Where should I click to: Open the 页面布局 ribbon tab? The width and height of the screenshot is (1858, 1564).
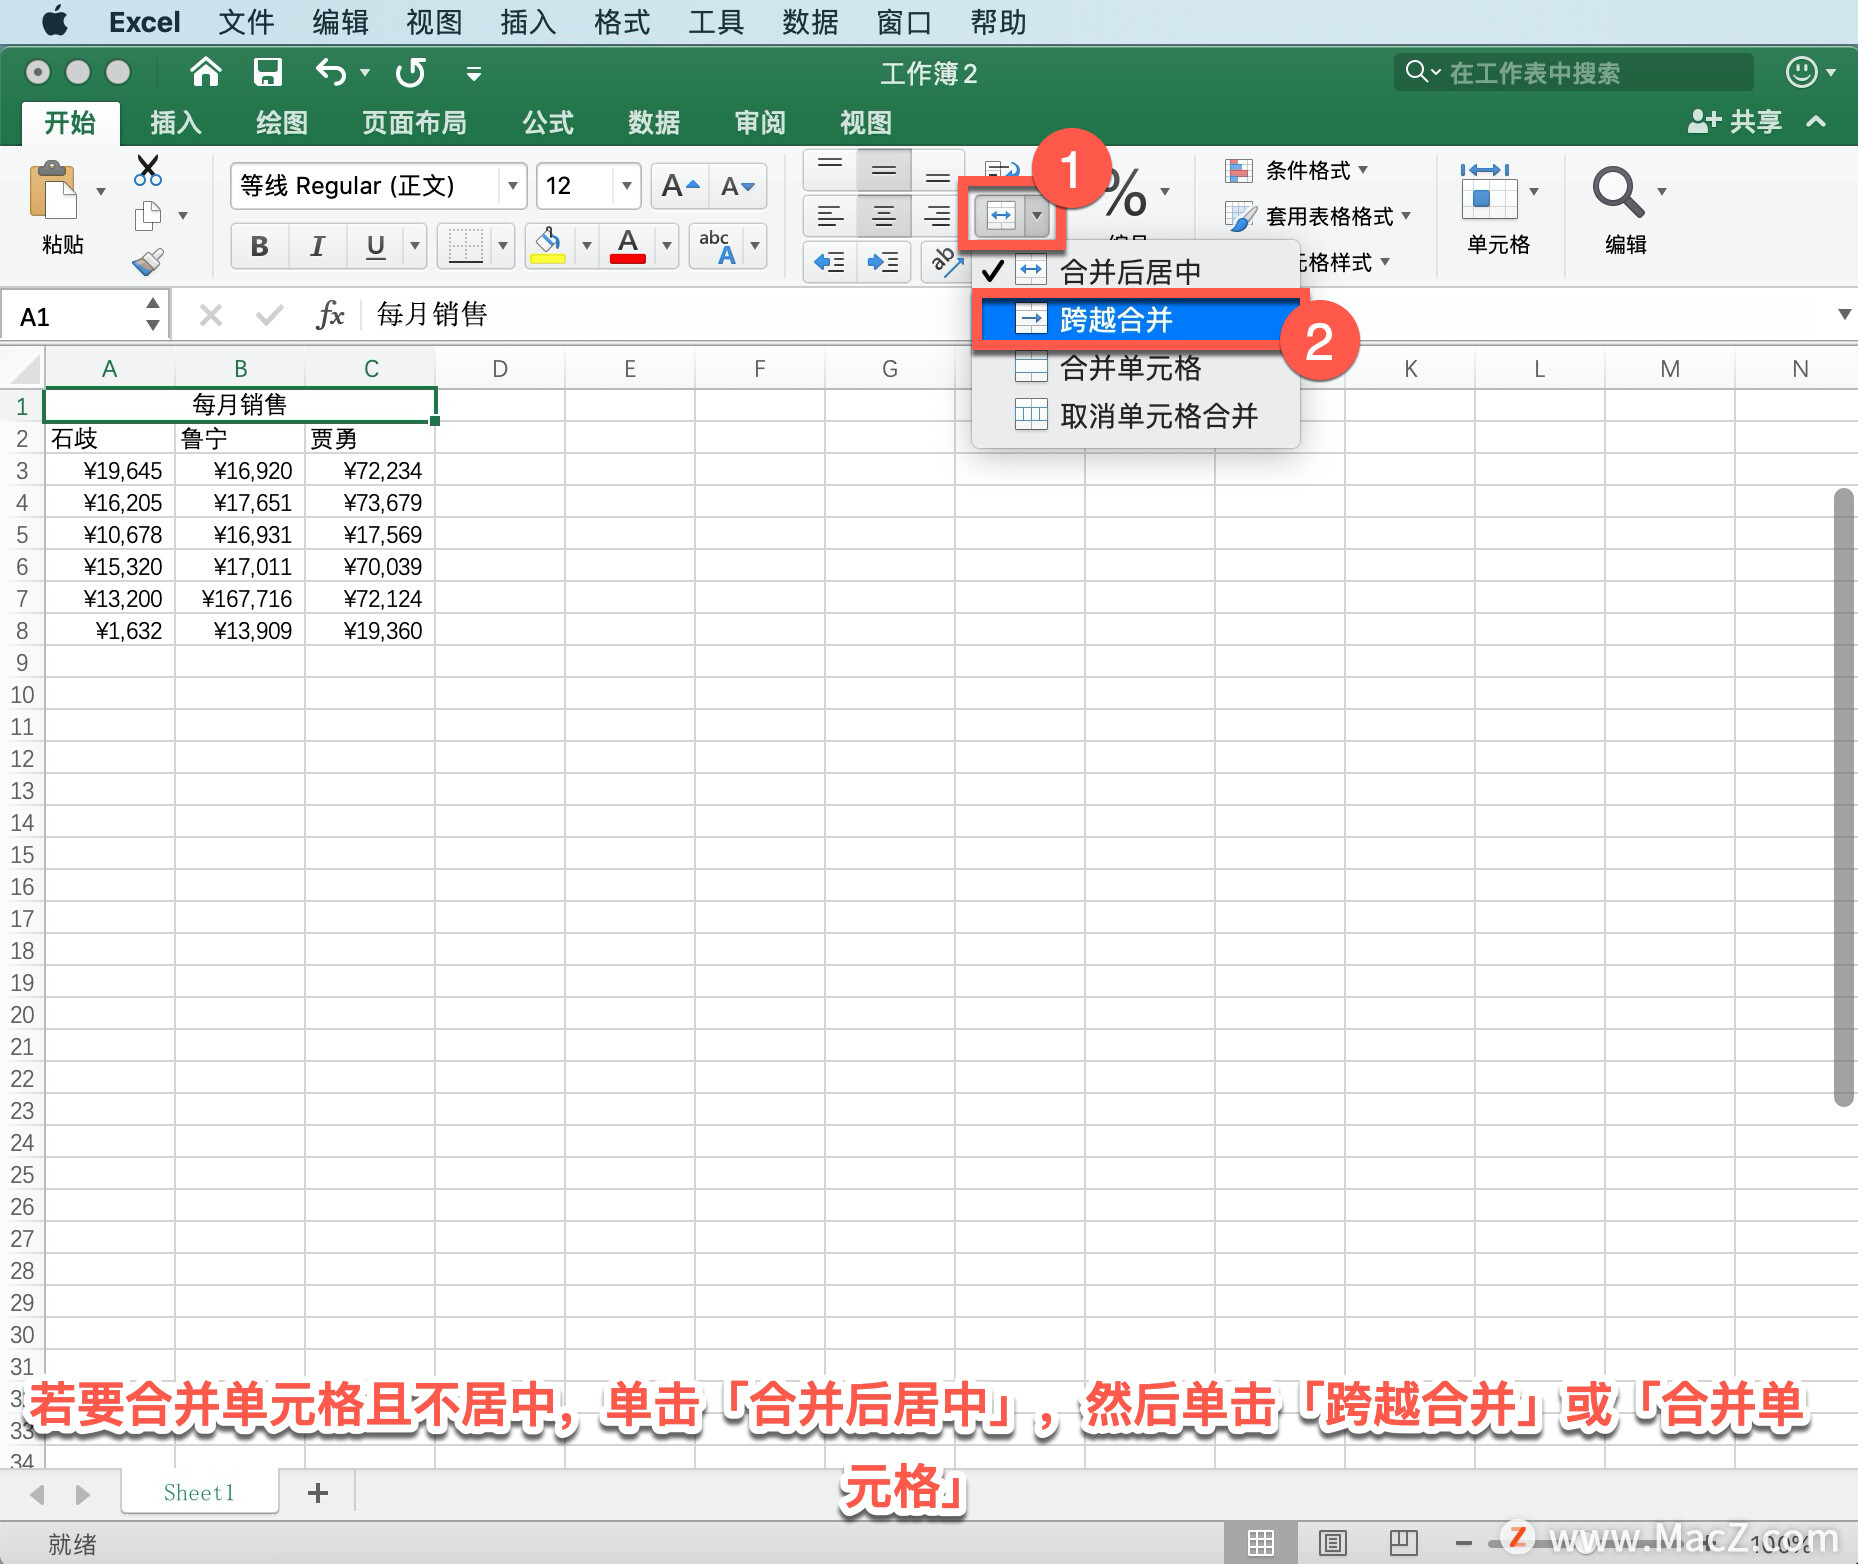point(414,123)
